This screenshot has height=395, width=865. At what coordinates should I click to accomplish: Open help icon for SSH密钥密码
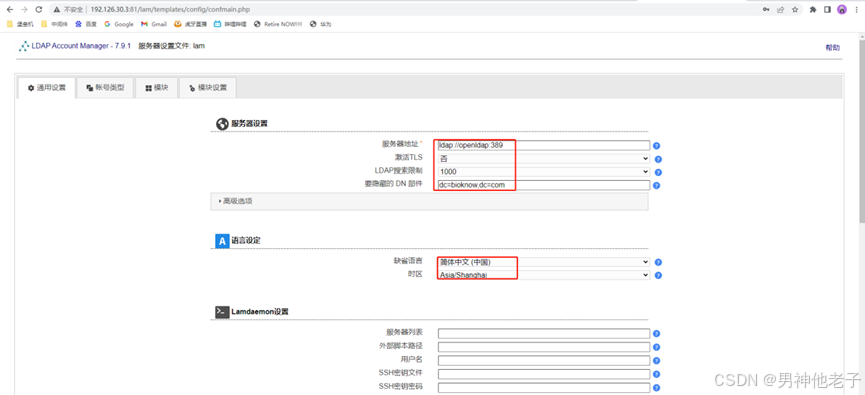656,387
